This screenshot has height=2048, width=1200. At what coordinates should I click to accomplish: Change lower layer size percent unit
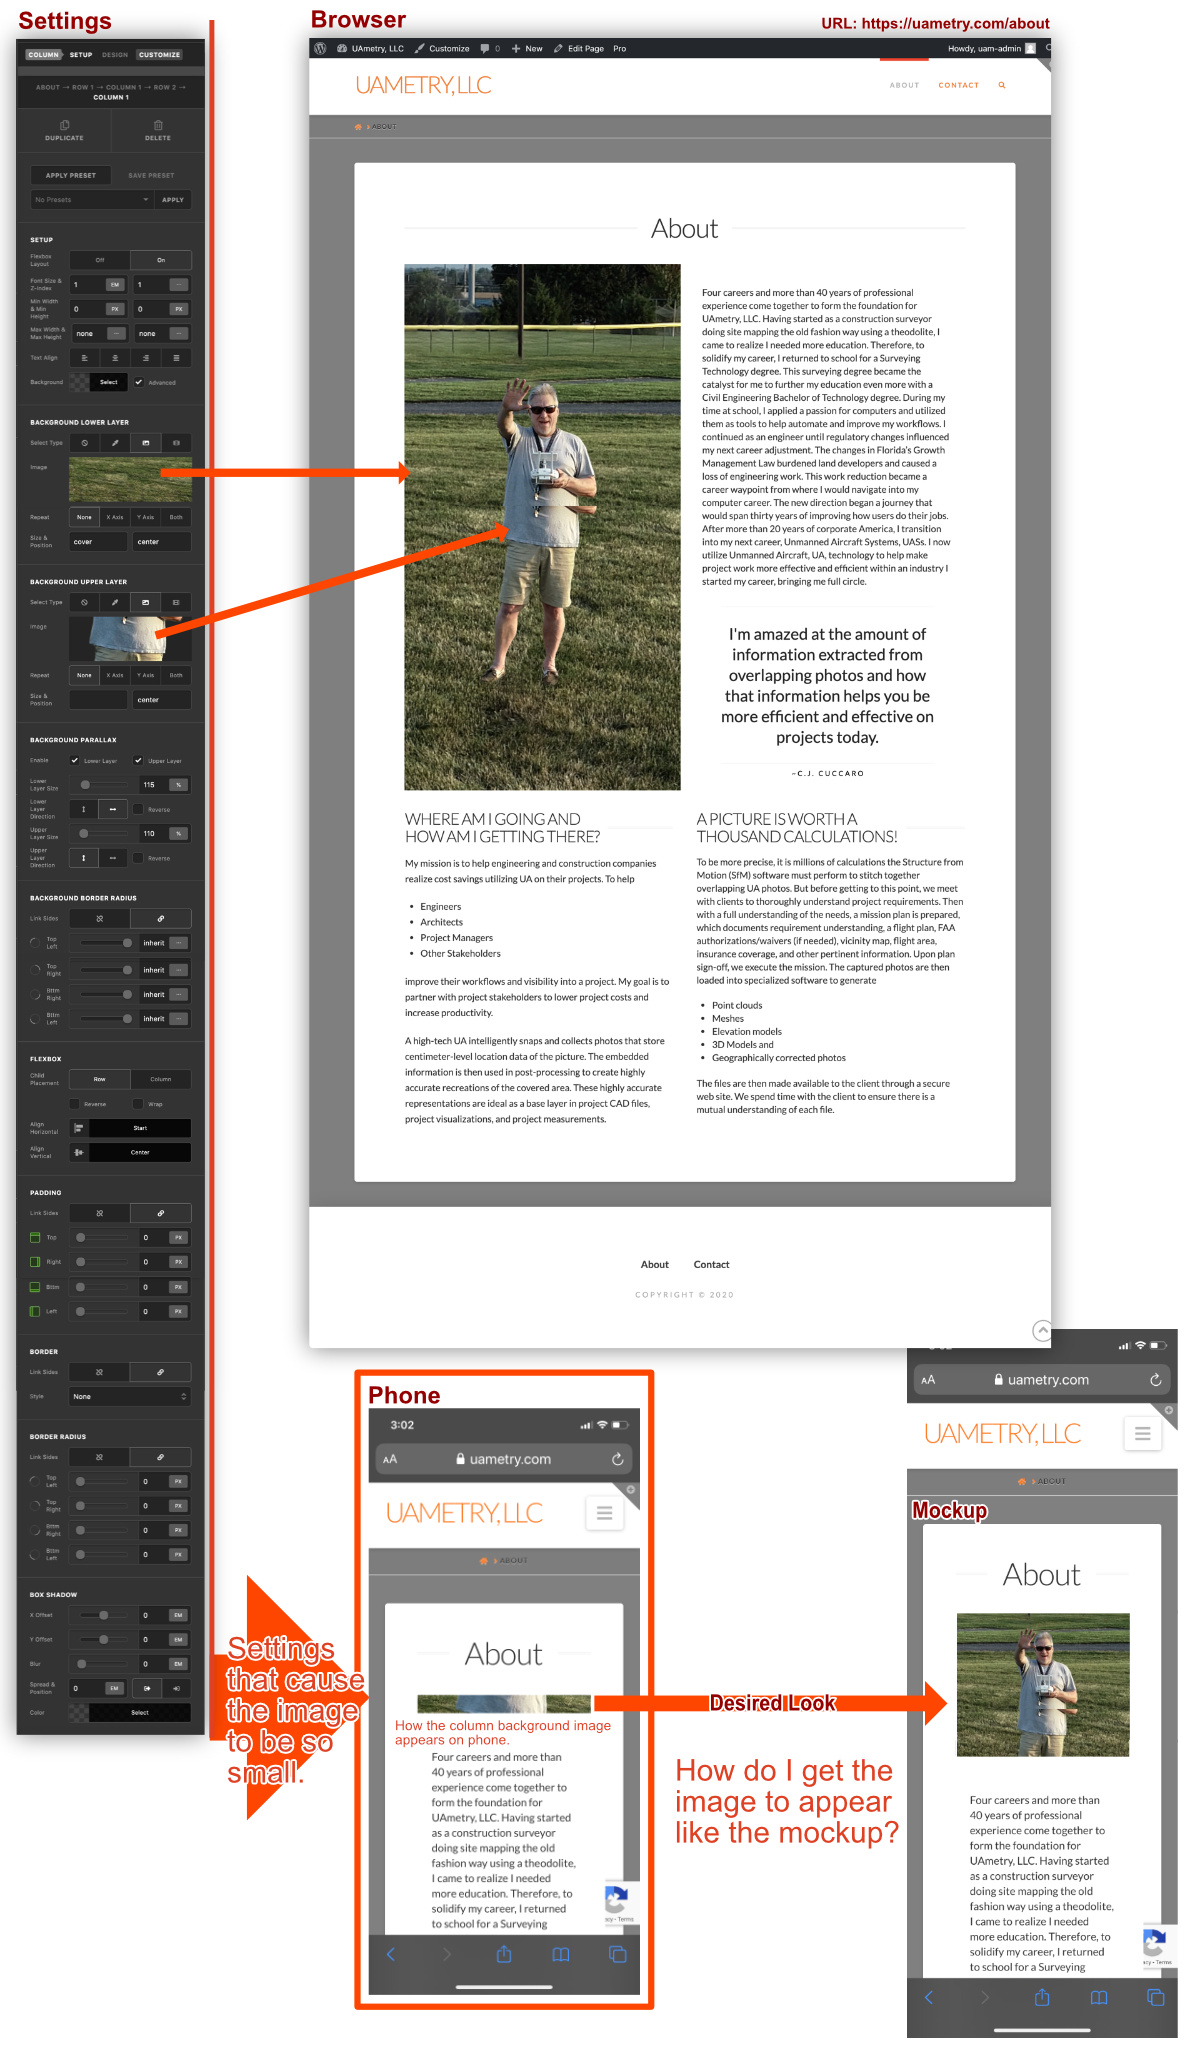[178, 785]
